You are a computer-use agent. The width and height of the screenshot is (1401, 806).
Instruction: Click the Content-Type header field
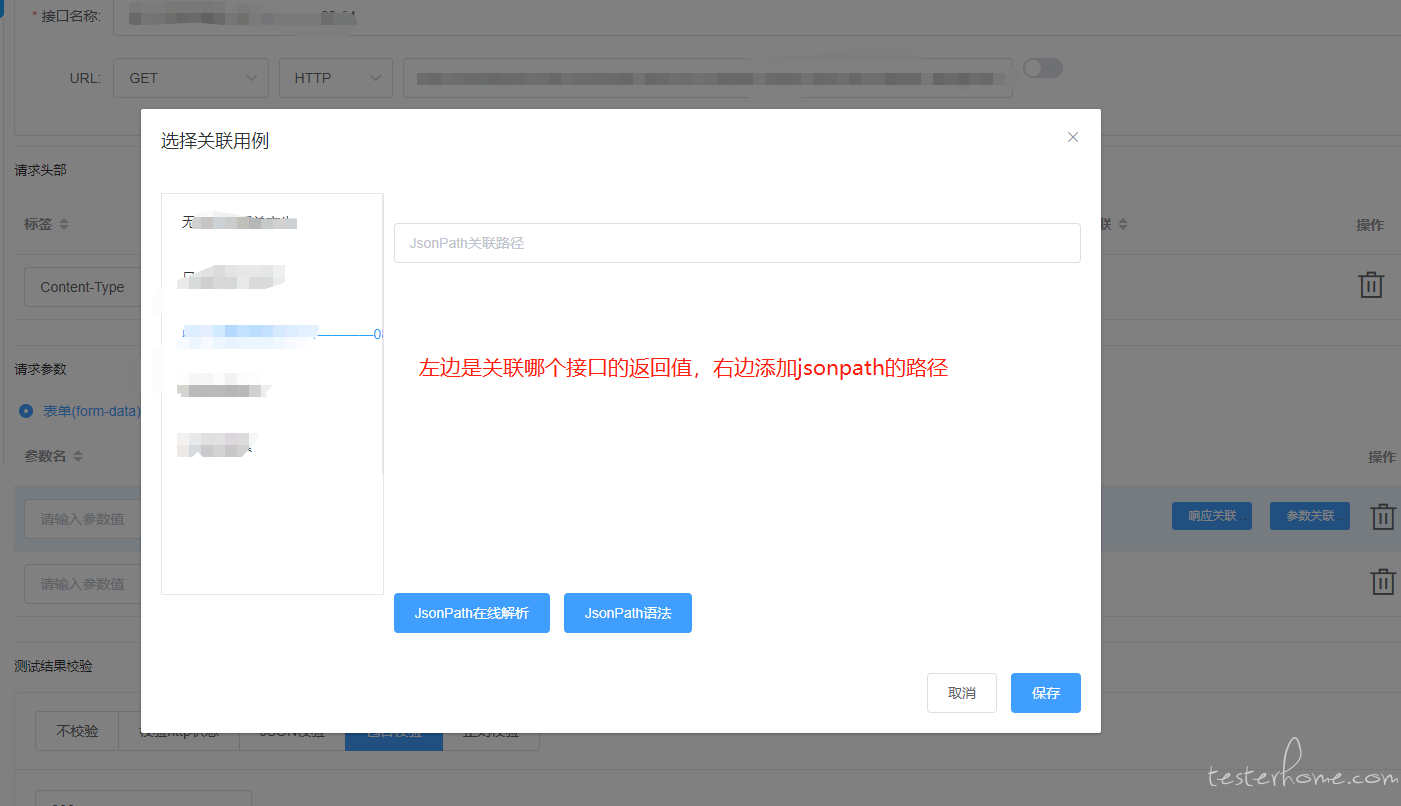tap(83, 287)
